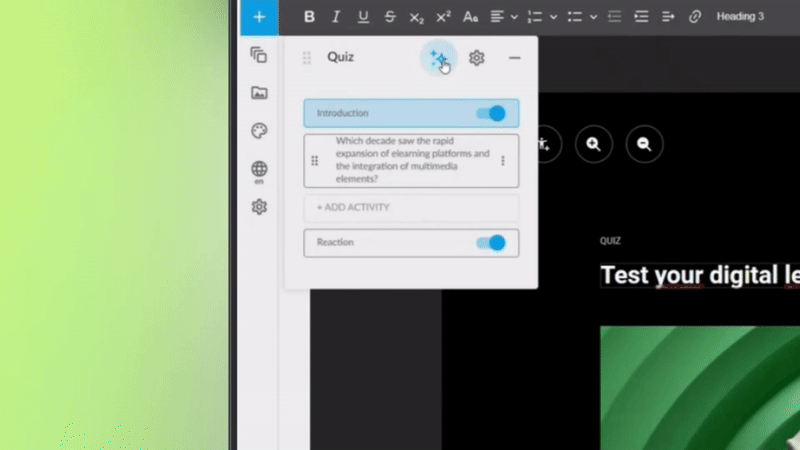Open the Heading 3 style dropdown
The image size is (800, 450).
(740, 16)
